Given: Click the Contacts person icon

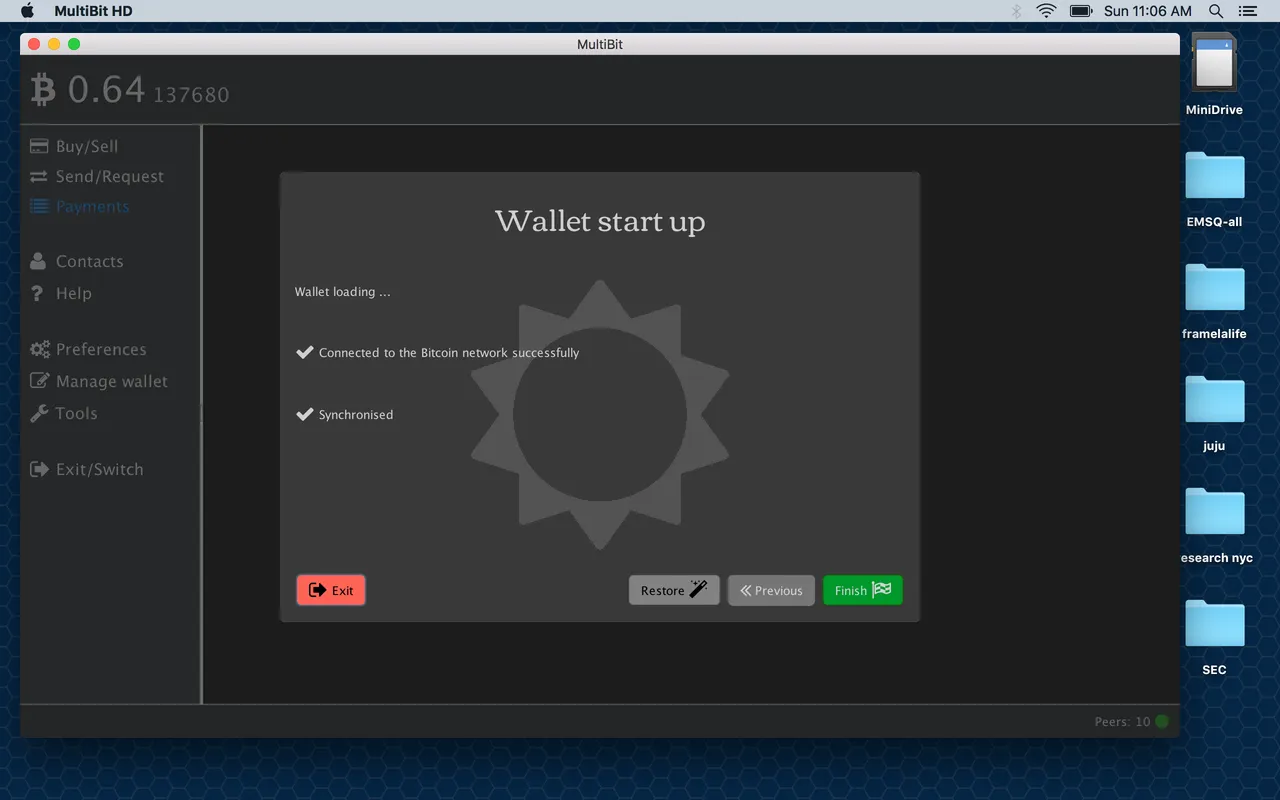Looking at the screenshot, I should click(x=38, y=261).
